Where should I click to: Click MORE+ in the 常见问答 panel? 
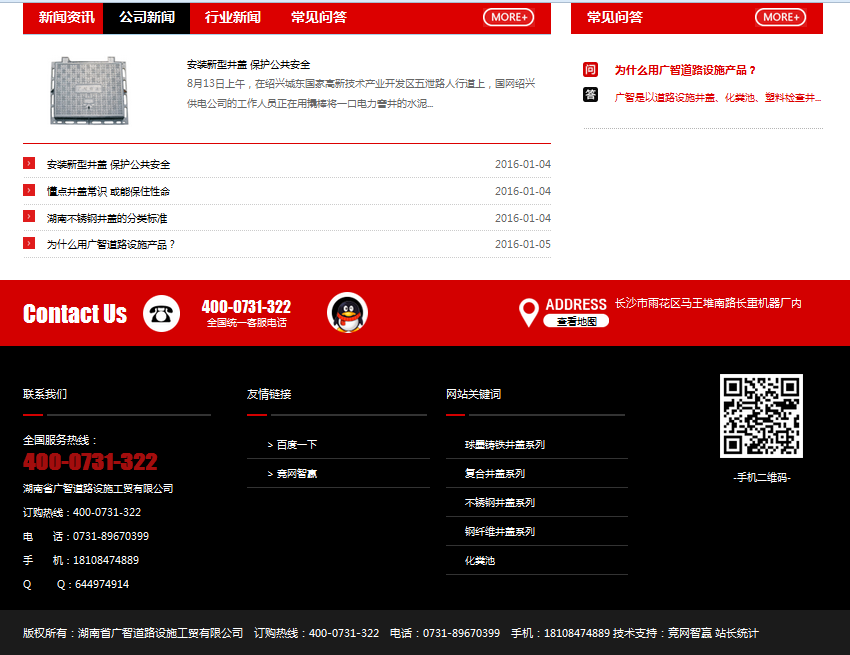click(x=779, y=17)
